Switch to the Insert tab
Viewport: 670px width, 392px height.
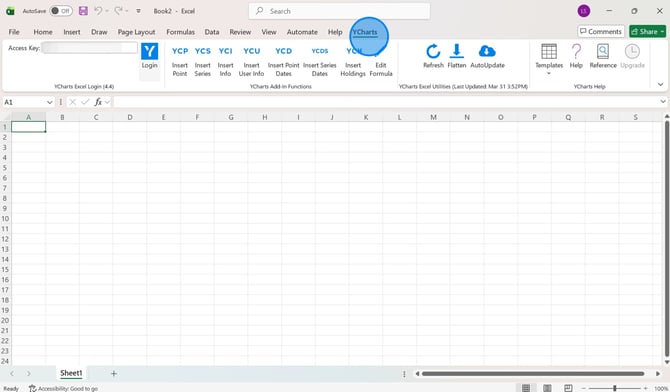(x=72, y=32)
